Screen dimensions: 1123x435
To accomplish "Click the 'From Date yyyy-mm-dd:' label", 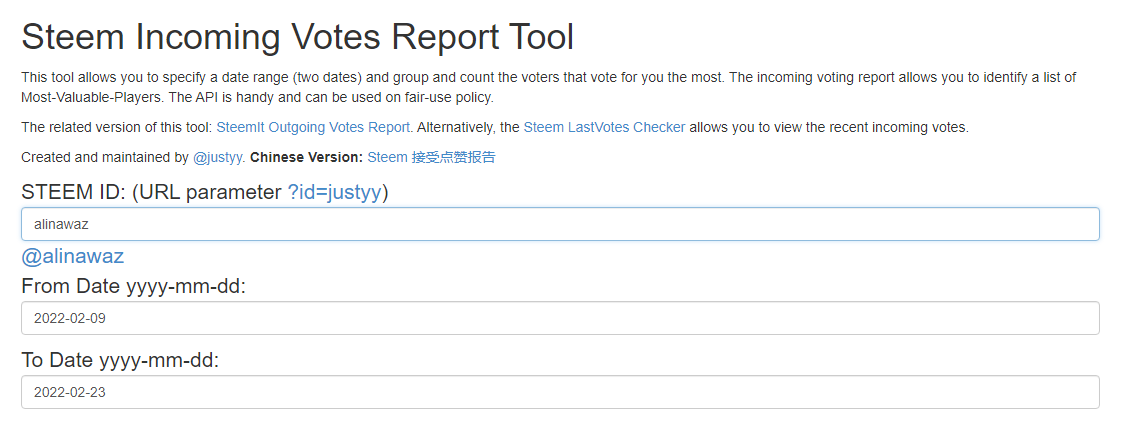I will coord(134,287).
